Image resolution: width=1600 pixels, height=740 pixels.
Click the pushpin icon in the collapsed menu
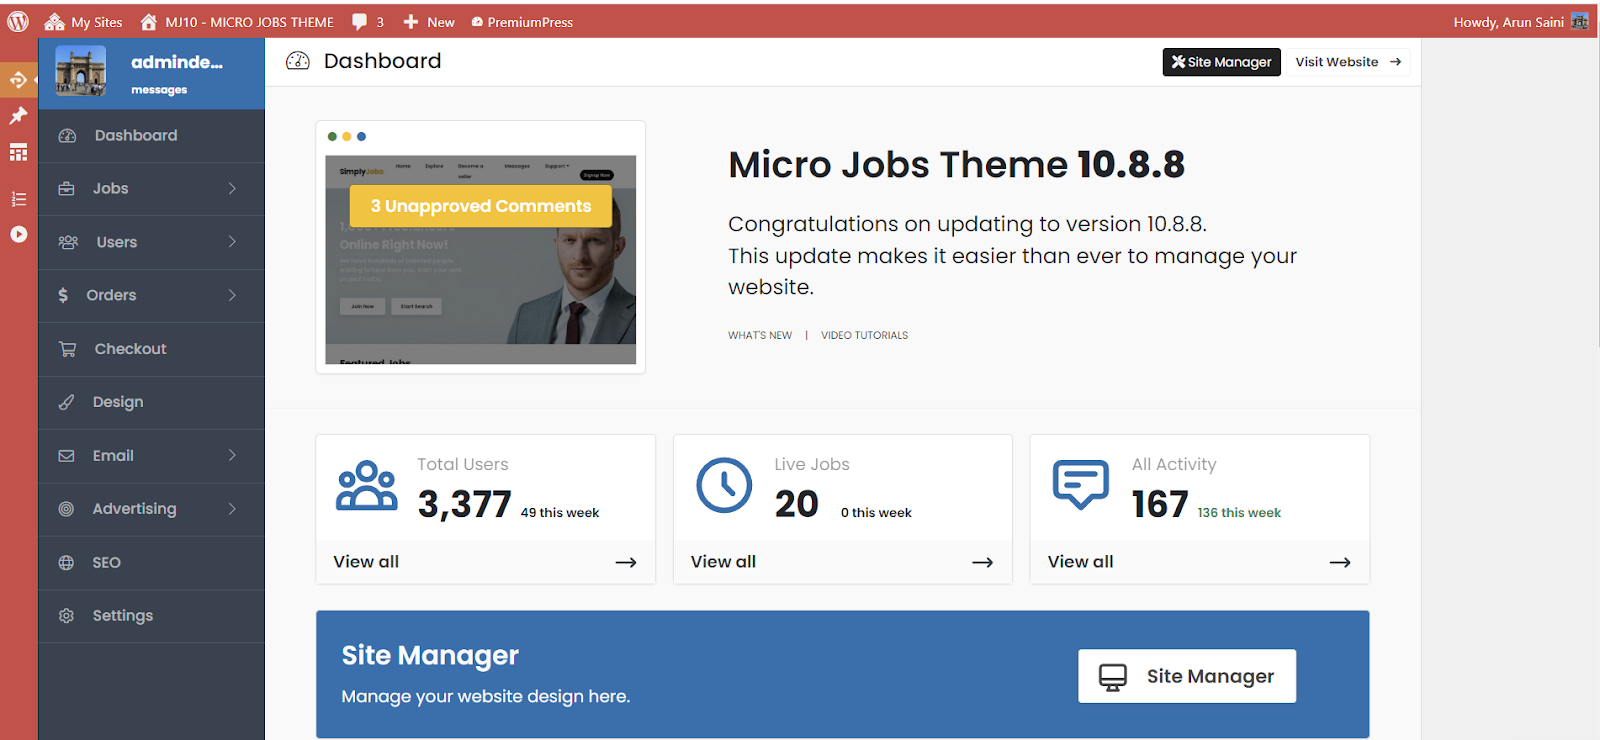pos(18,116)
